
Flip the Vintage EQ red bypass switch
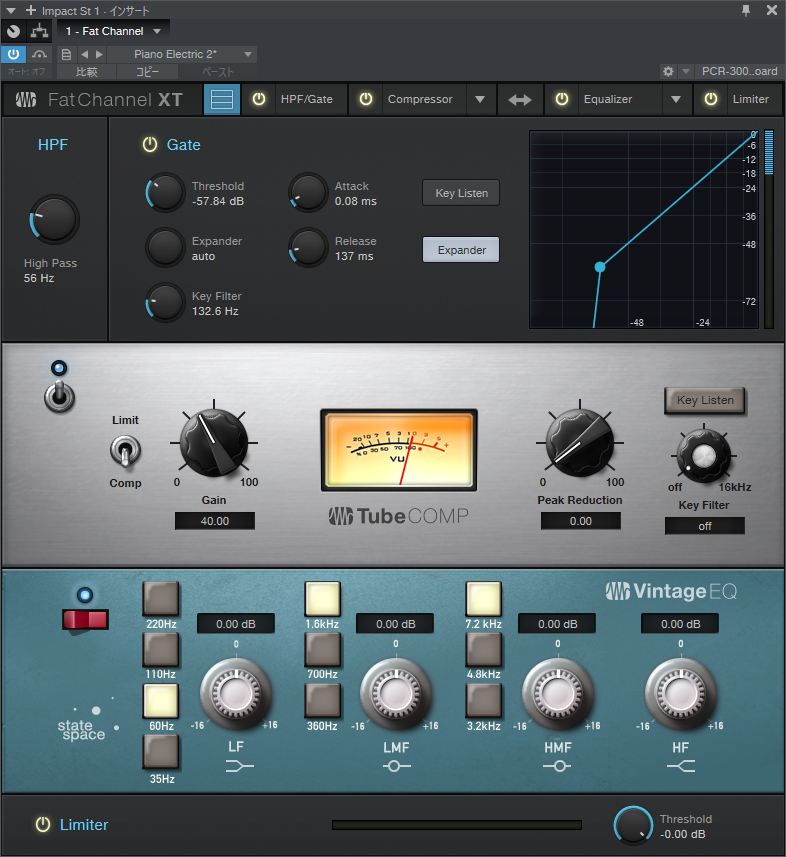tap(85, 620)
